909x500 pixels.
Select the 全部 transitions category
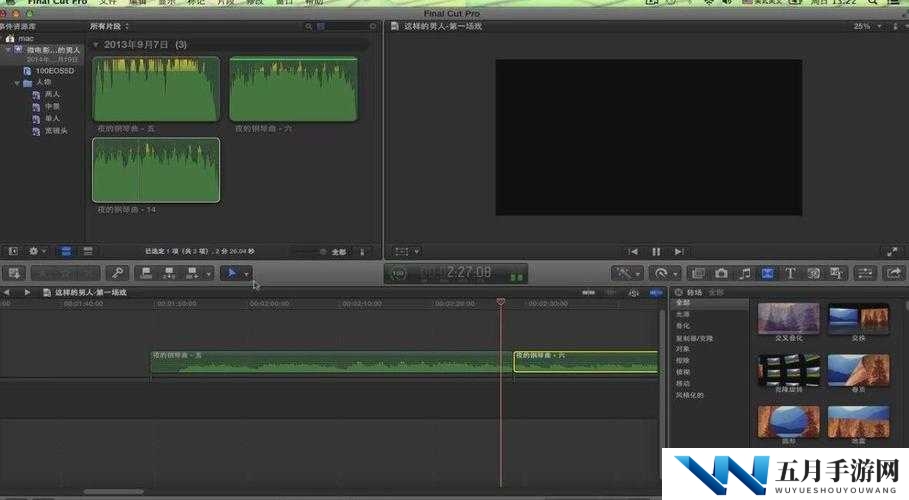click(x=683, y=303)
